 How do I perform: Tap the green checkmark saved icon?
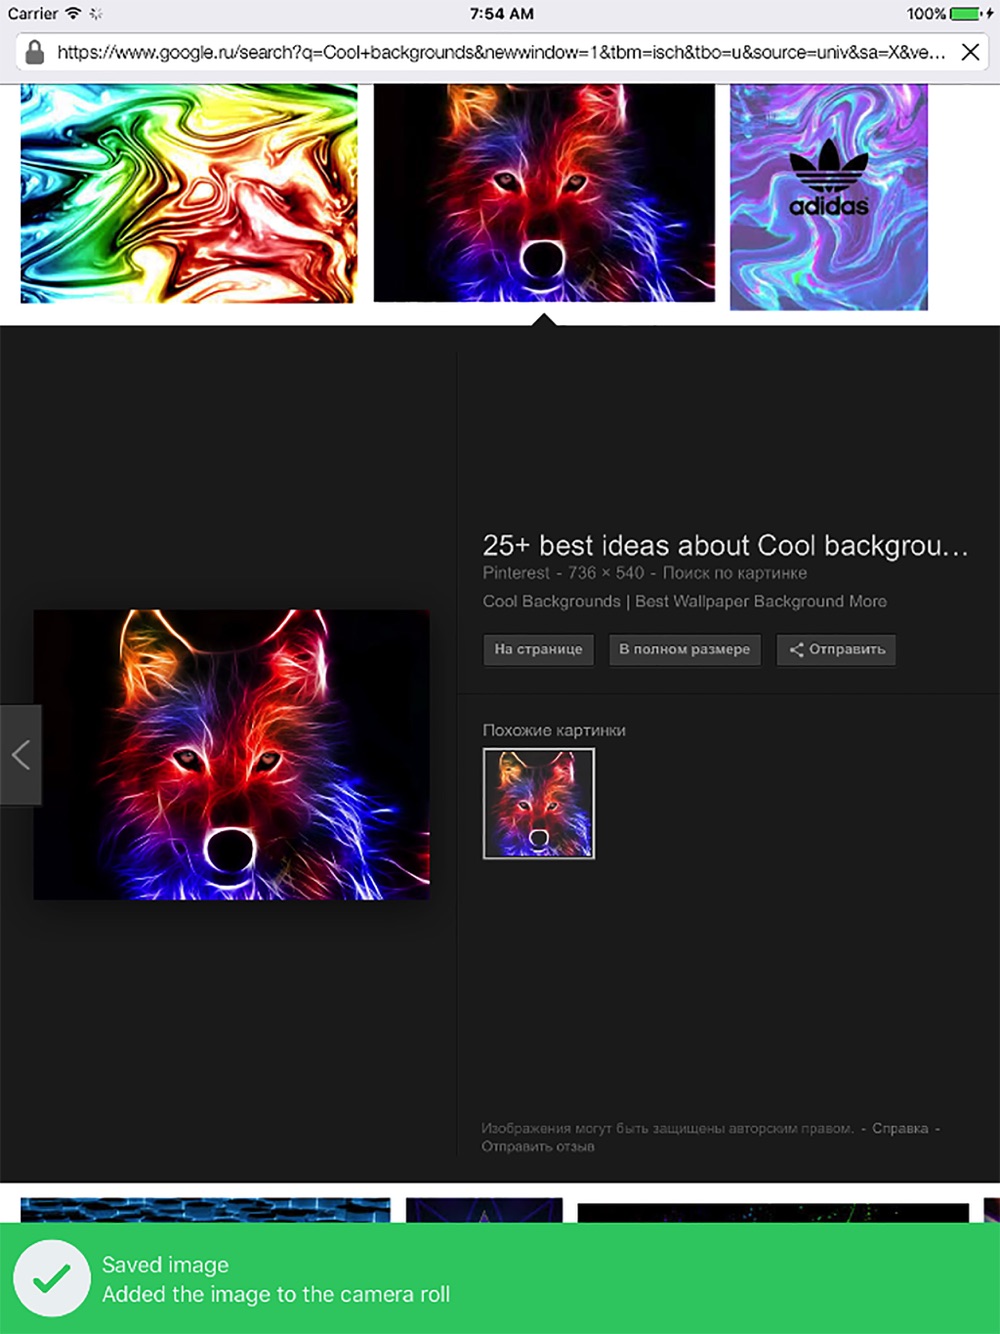click(52, 1278)
